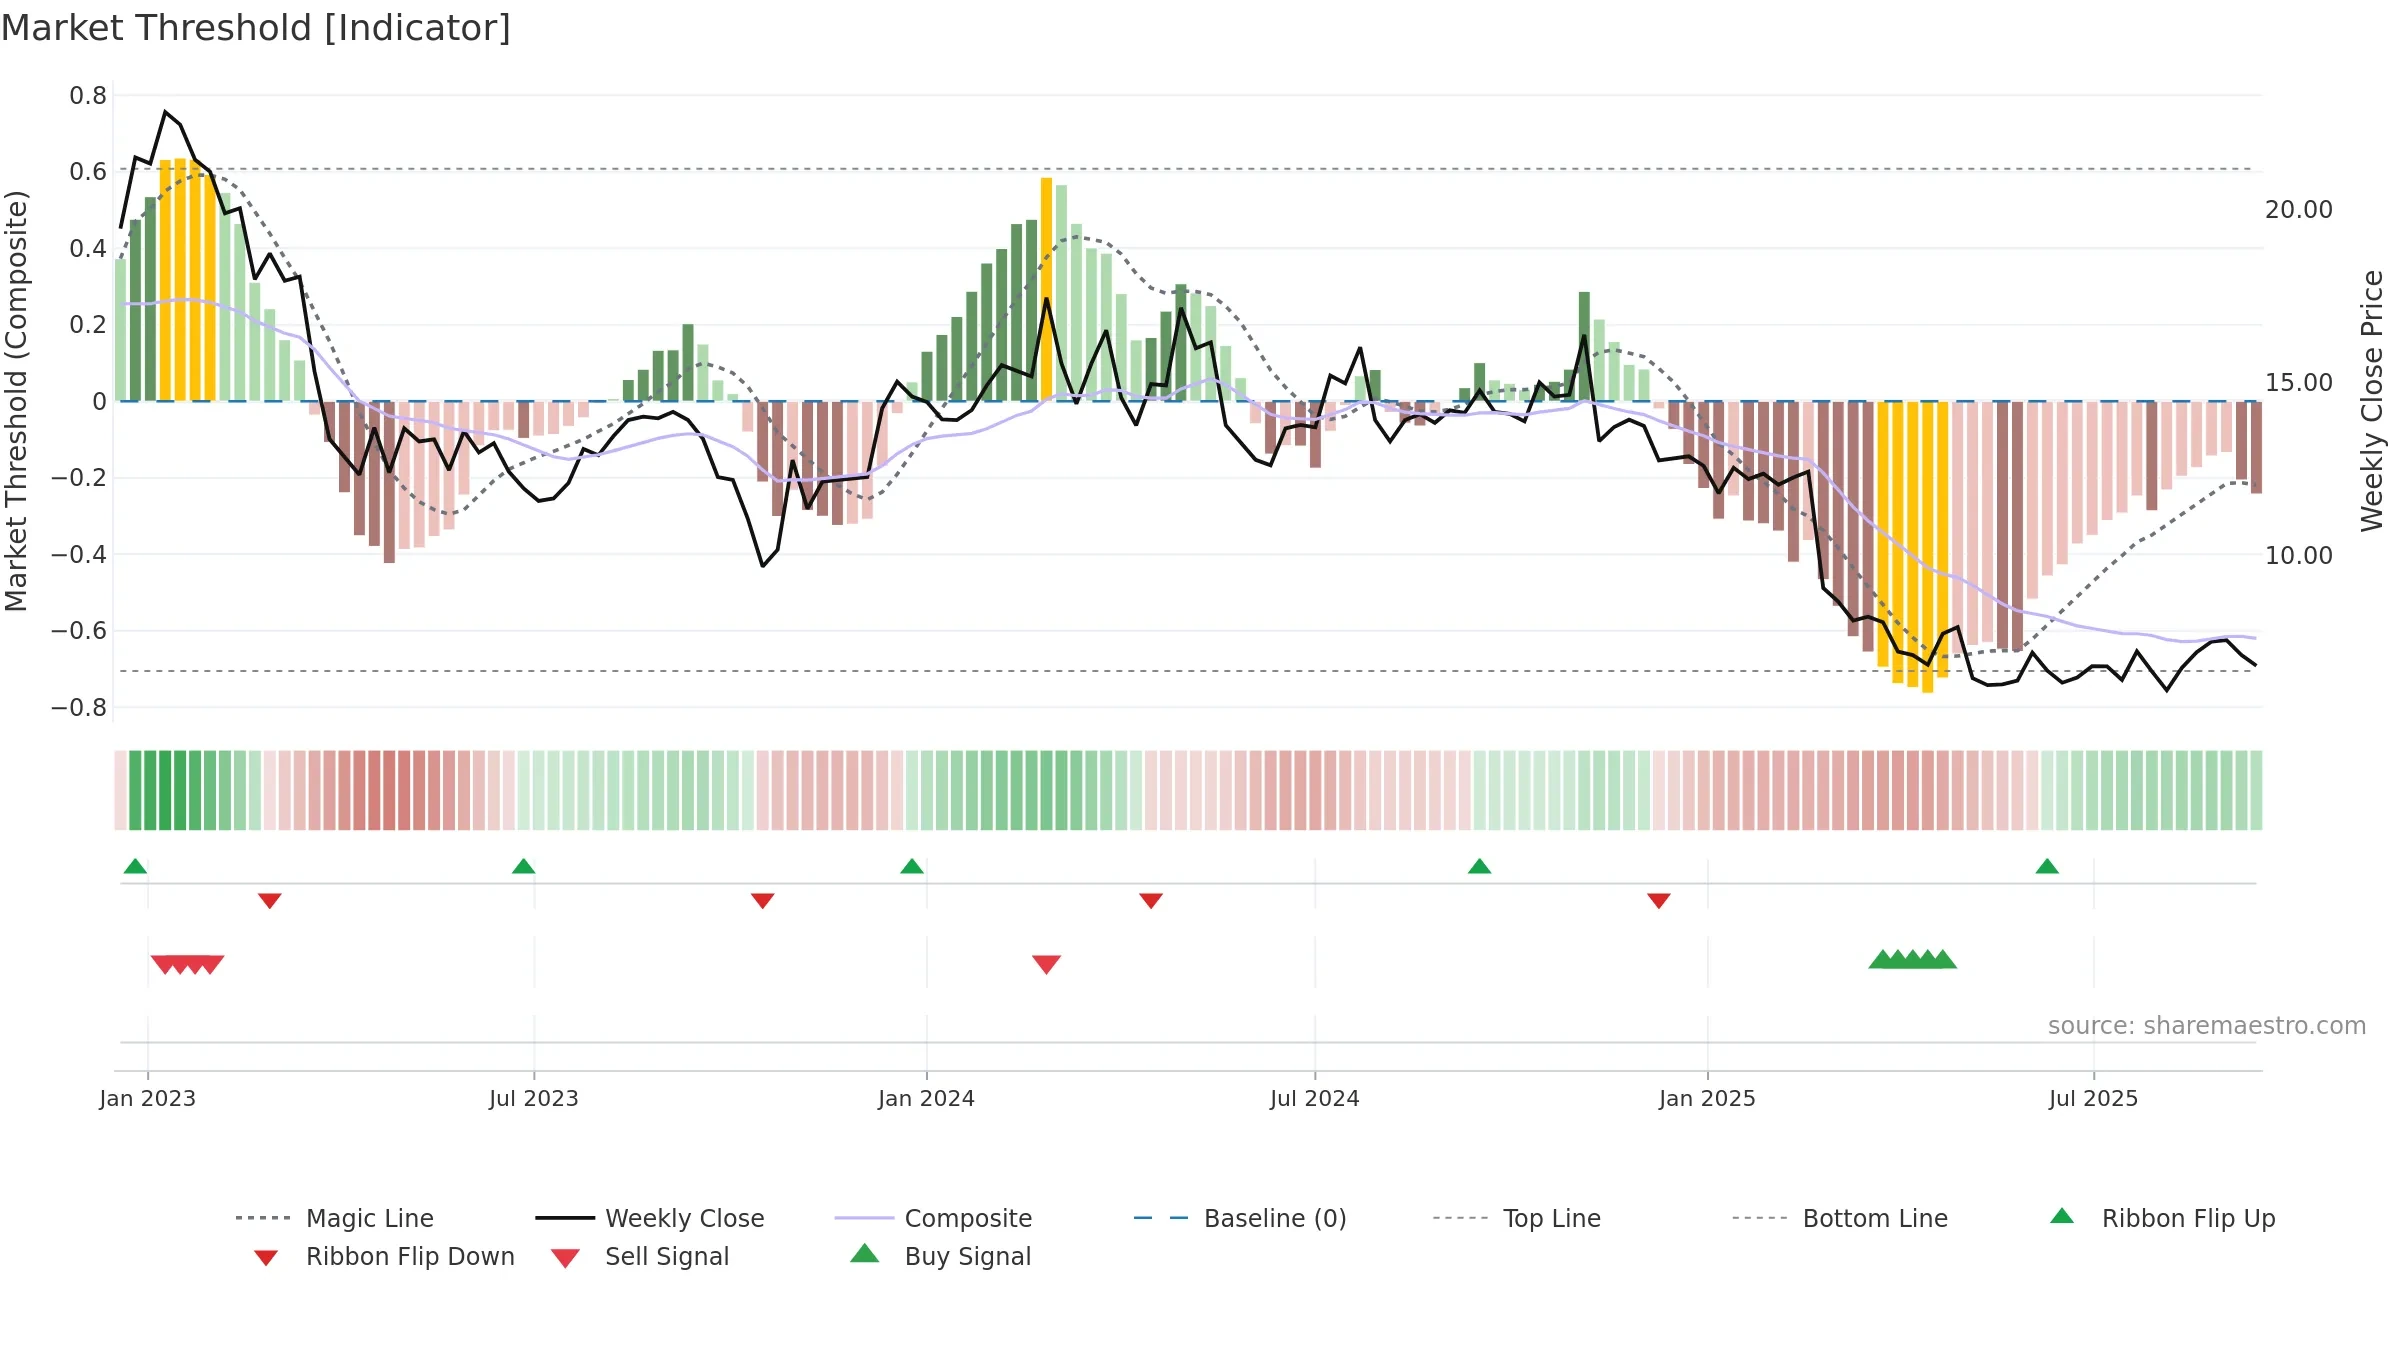Click the Baseline (0) legend entry

[1240, 1218]
